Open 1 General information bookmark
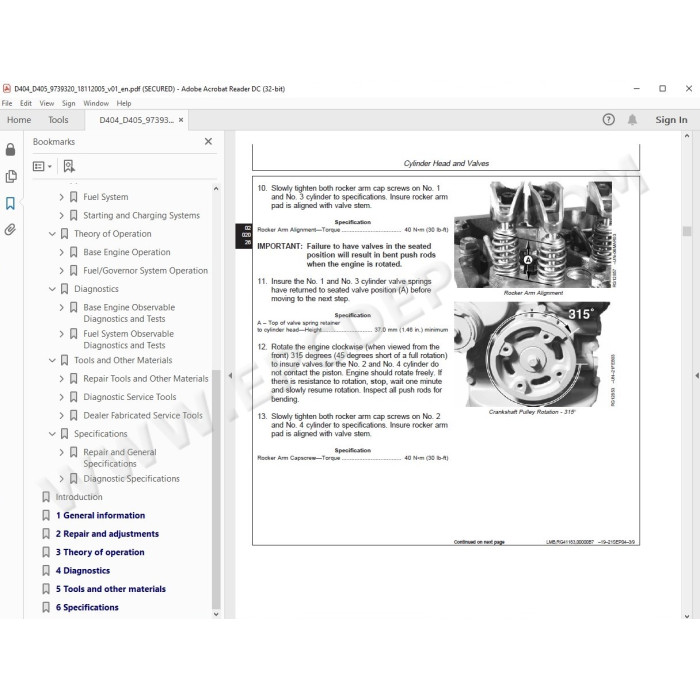This screenshot has height=700, width=700. (x=100, y=515)
